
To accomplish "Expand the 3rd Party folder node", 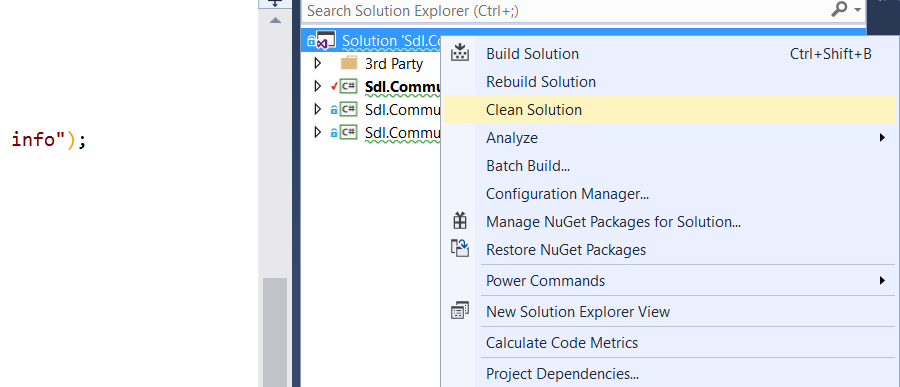I will click(x=317, y=63).
